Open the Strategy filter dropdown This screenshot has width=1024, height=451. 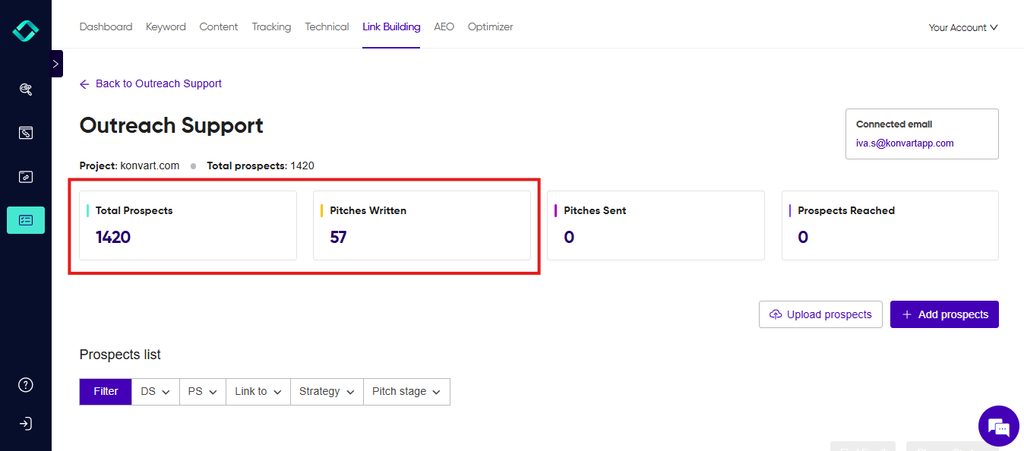pyautogui.click(x=327, y=392)
